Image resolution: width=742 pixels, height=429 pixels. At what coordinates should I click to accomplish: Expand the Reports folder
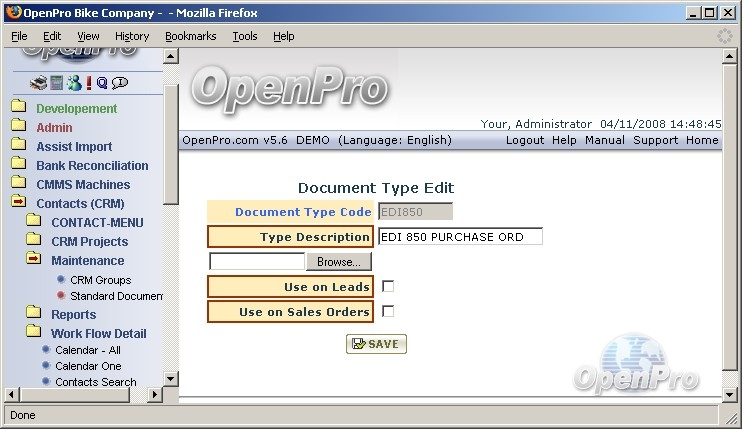(33, 314)
